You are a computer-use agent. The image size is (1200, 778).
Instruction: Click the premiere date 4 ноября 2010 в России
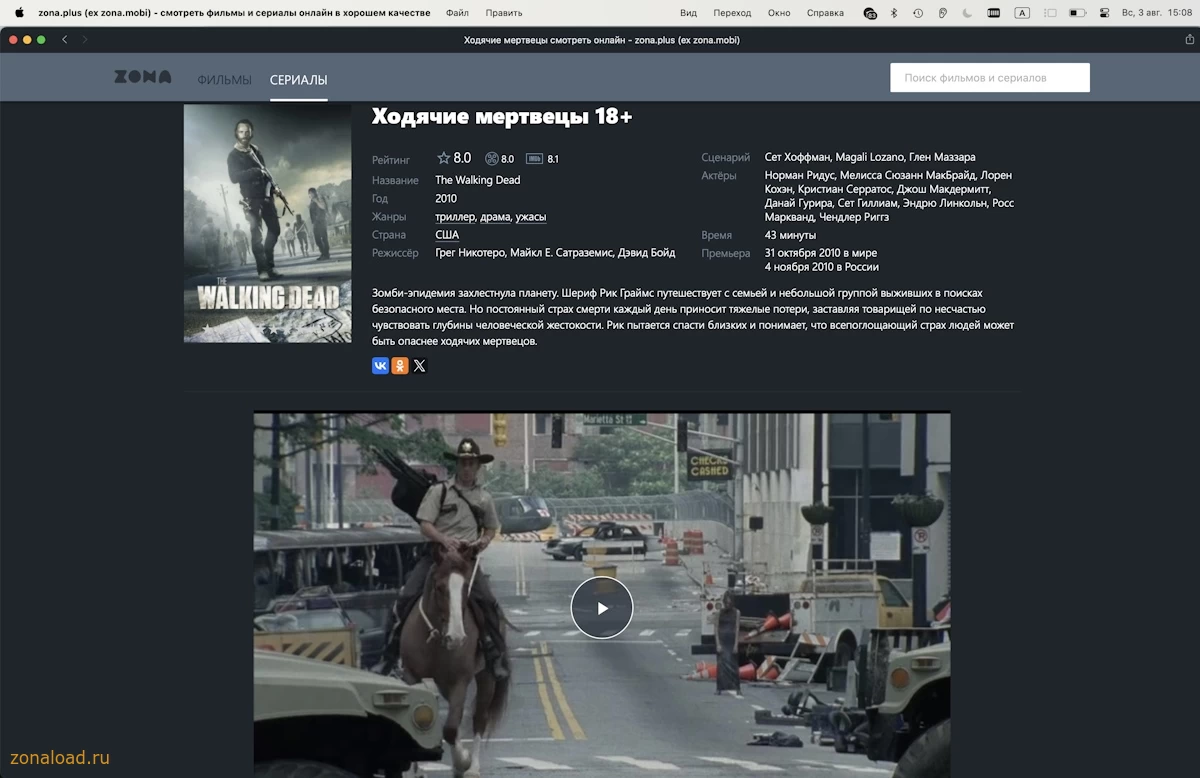coord(822,267)
